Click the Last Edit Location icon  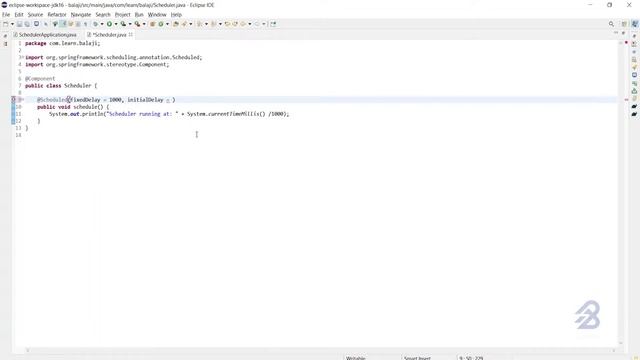click(227, 24)
